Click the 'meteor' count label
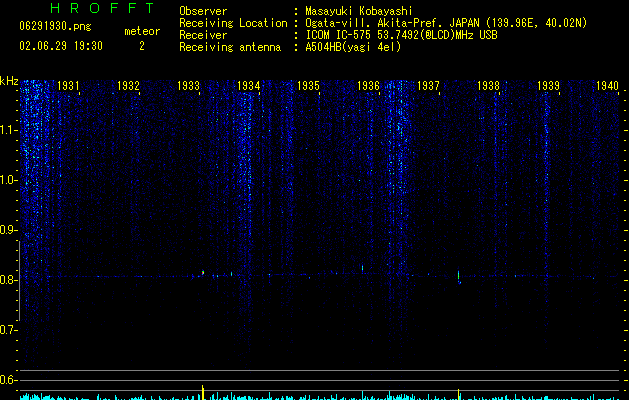The image size is (629, 400). pos(142,31)
